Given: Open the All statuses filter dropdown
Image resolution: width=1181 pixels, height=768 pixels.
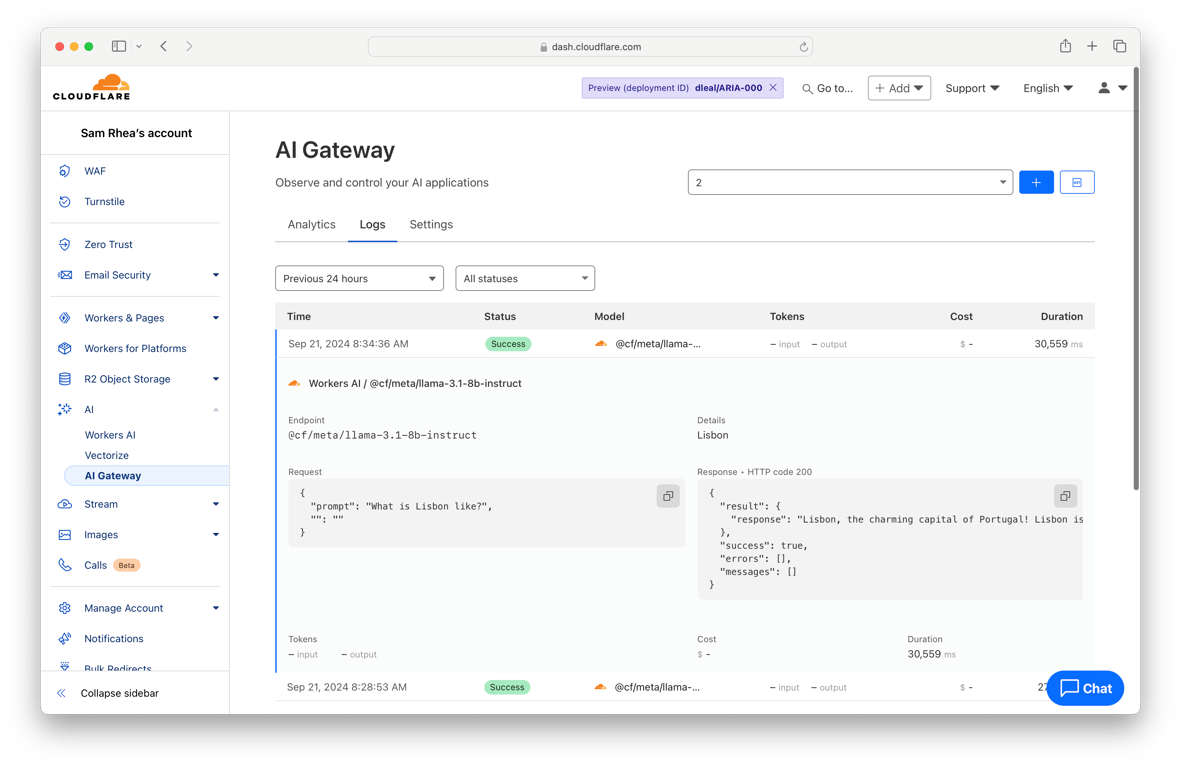Looking at the screenshot, I should (525, 278).
